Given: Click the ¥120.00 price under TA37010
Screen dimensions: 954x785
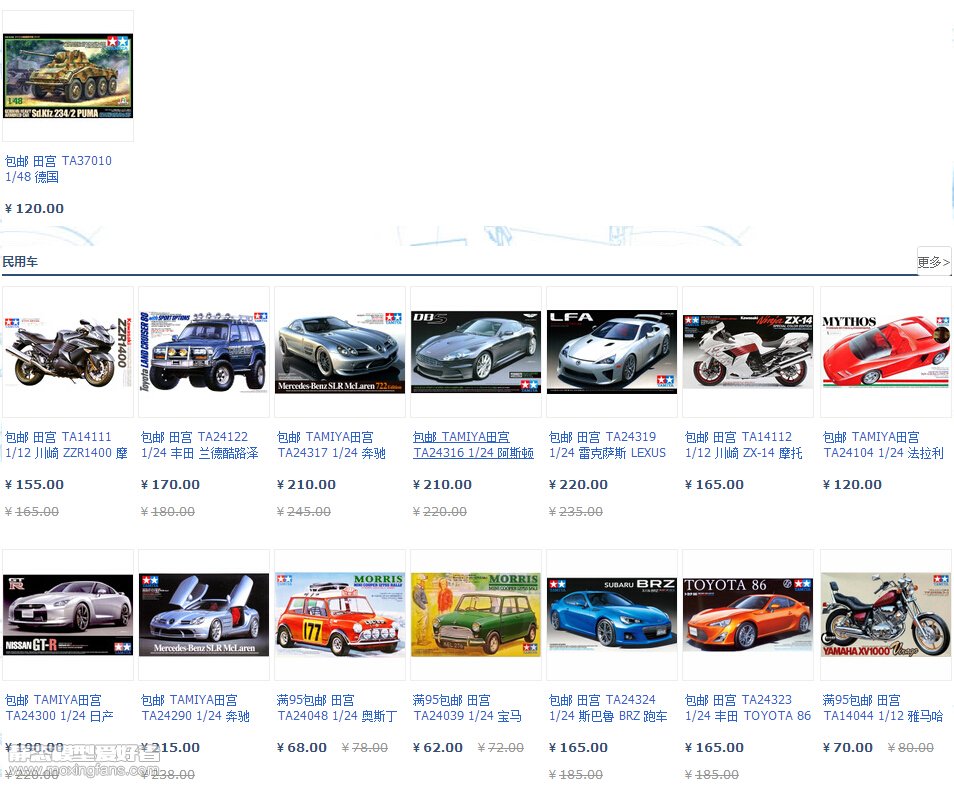Looking at the screenshot, I should (x=34, y=209).
